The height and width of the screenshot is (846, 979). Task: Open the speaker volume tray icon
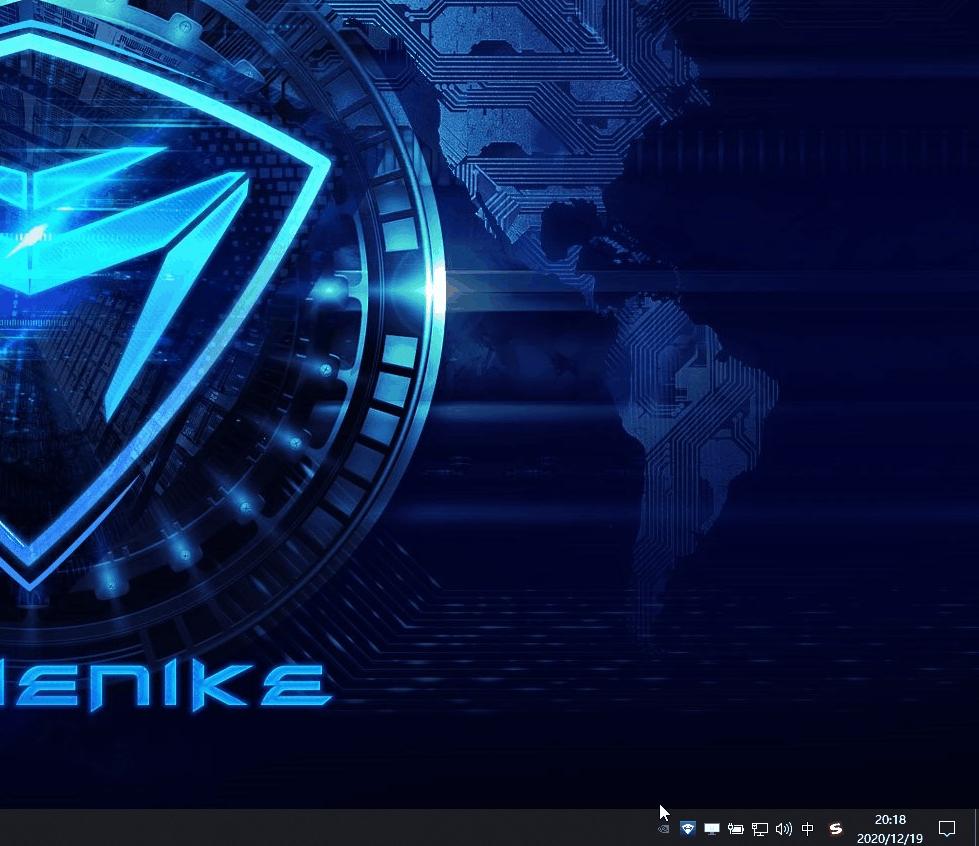(x=784, y=829)
